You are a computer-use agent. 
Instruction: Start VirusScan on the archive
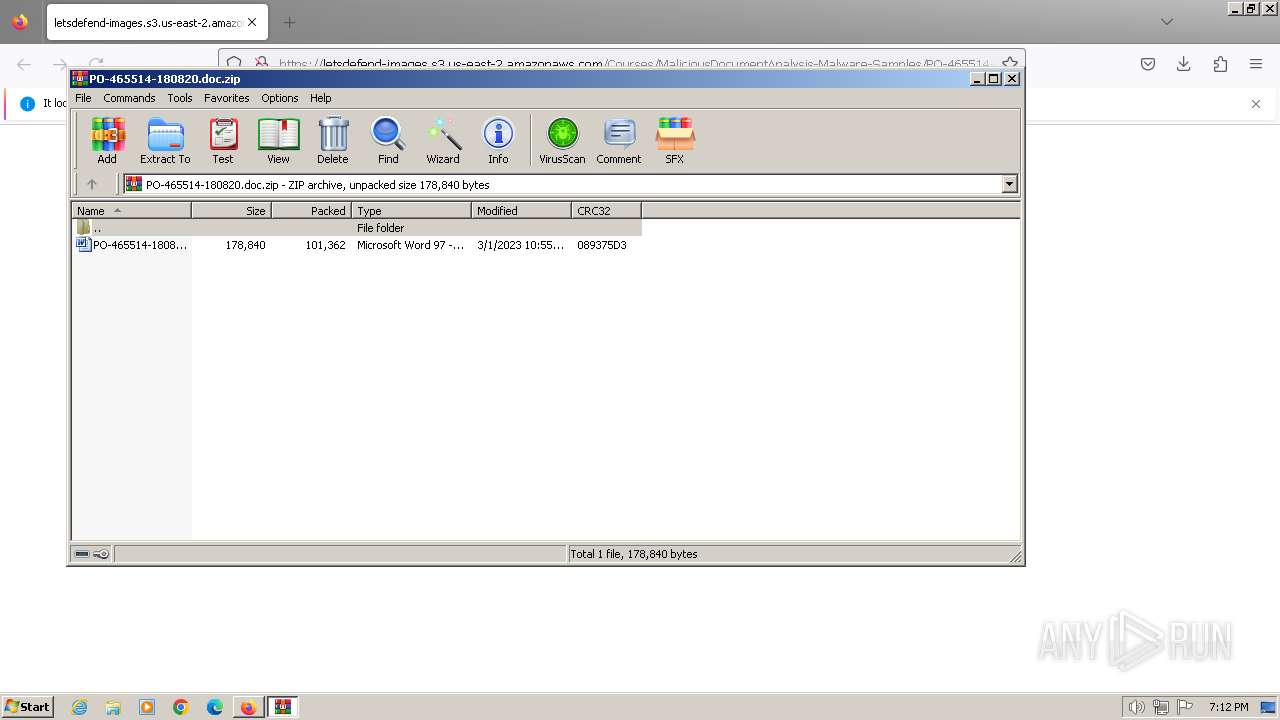(x=562, y=141)
